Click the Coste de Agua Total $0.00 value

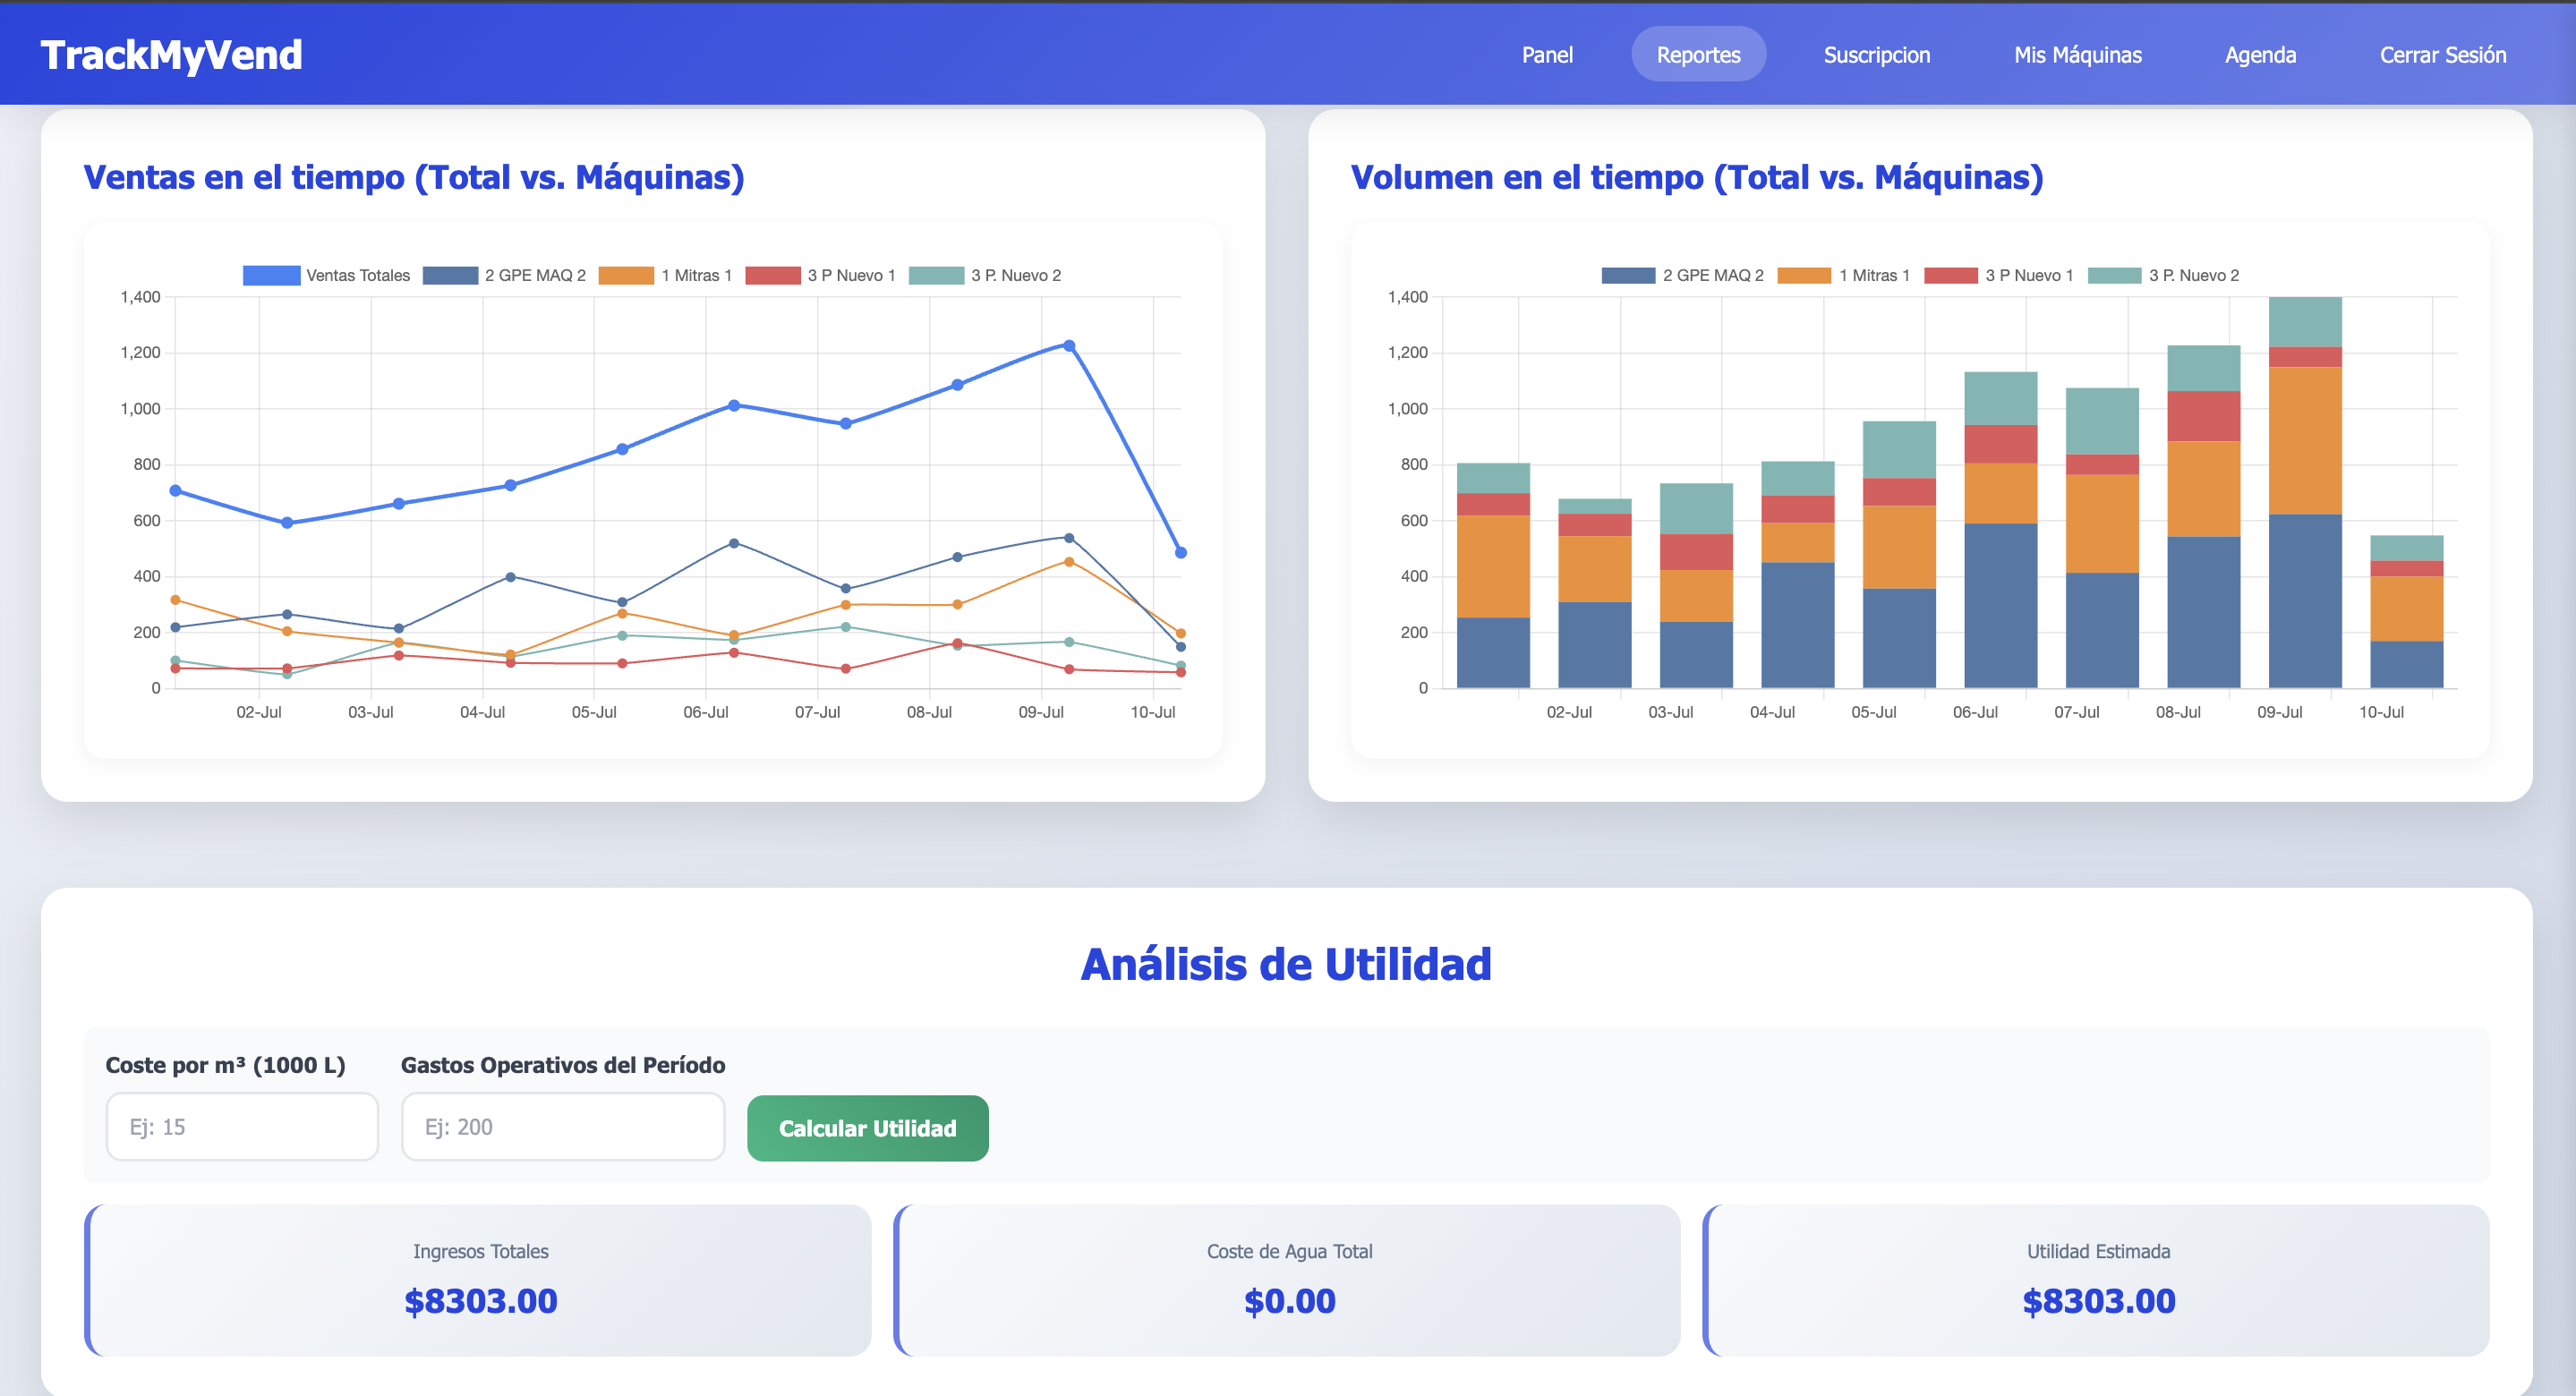pyautogui.click(x=1289, y=1301)
